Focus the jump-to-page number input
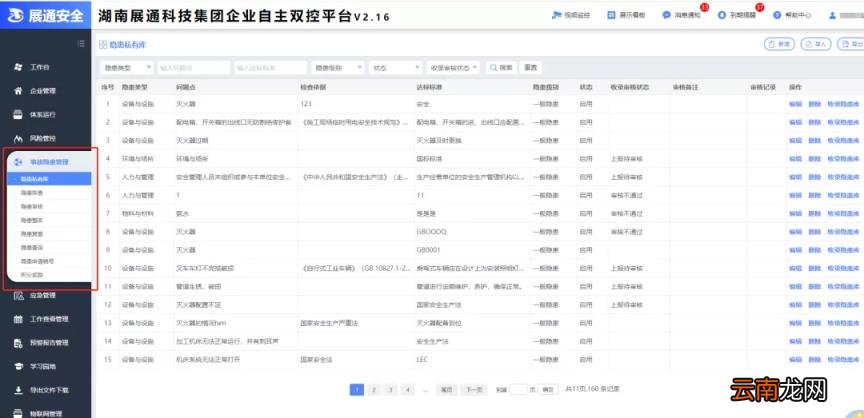The width and height of the screenshot is (864, 418). click(519, 389)
